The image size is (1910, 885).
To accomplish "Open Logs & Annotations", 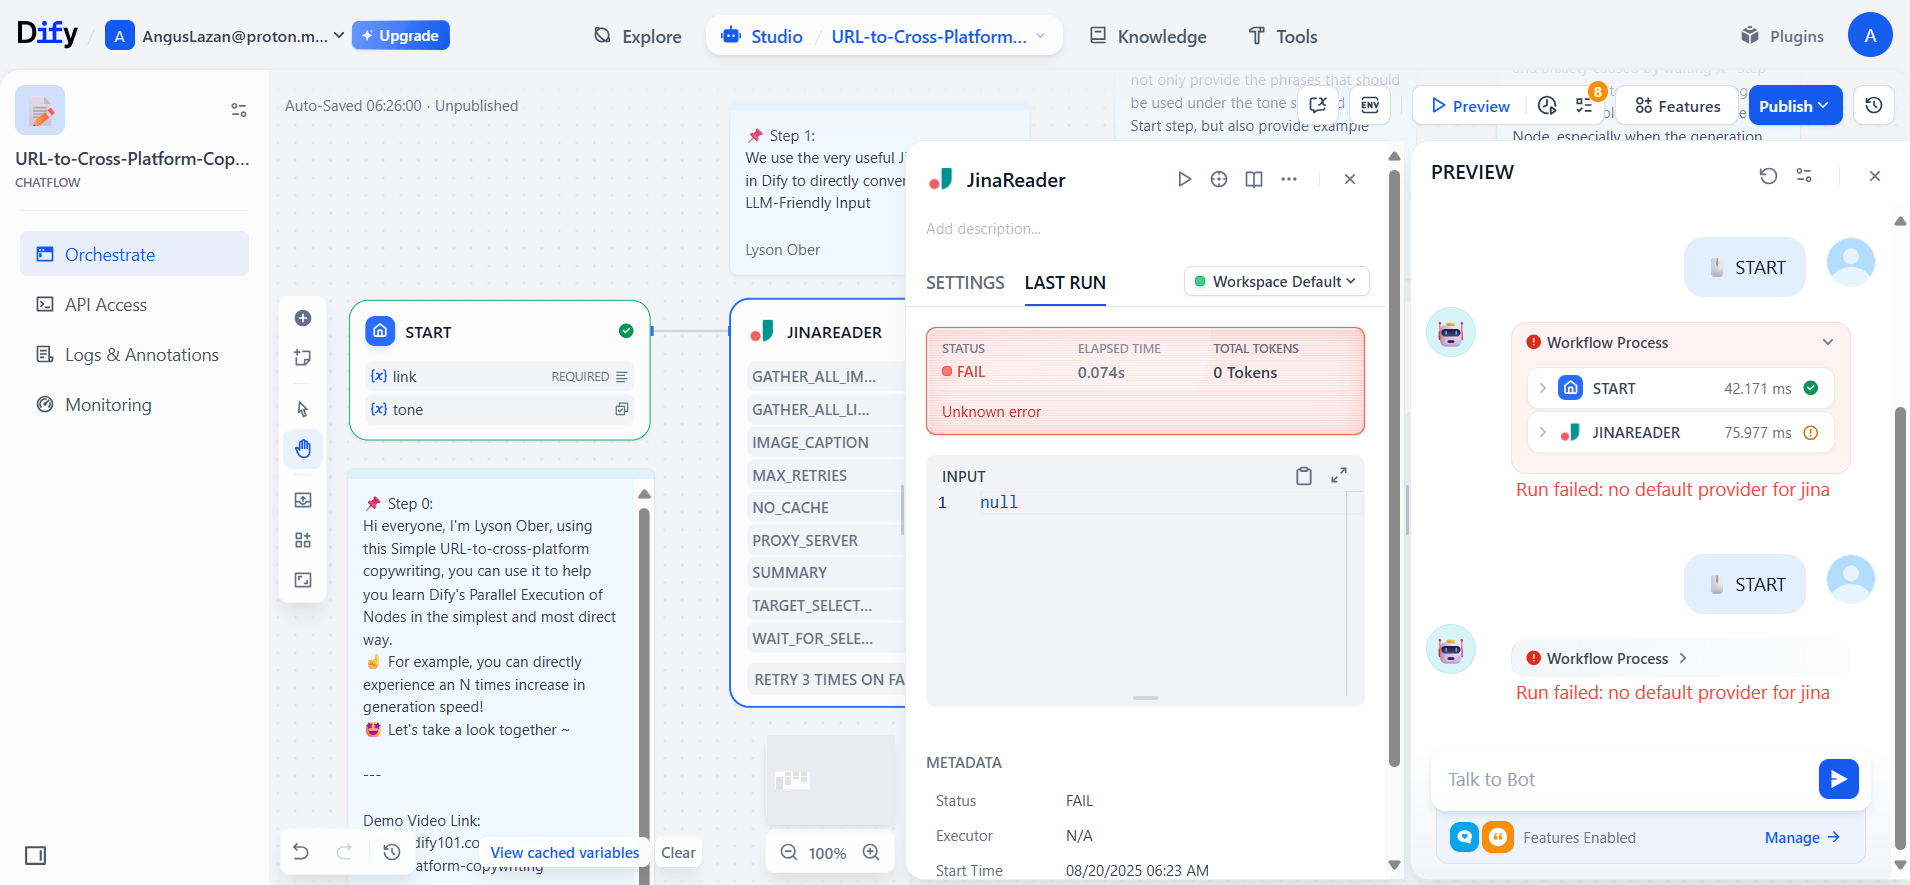I will pos(134,354).
